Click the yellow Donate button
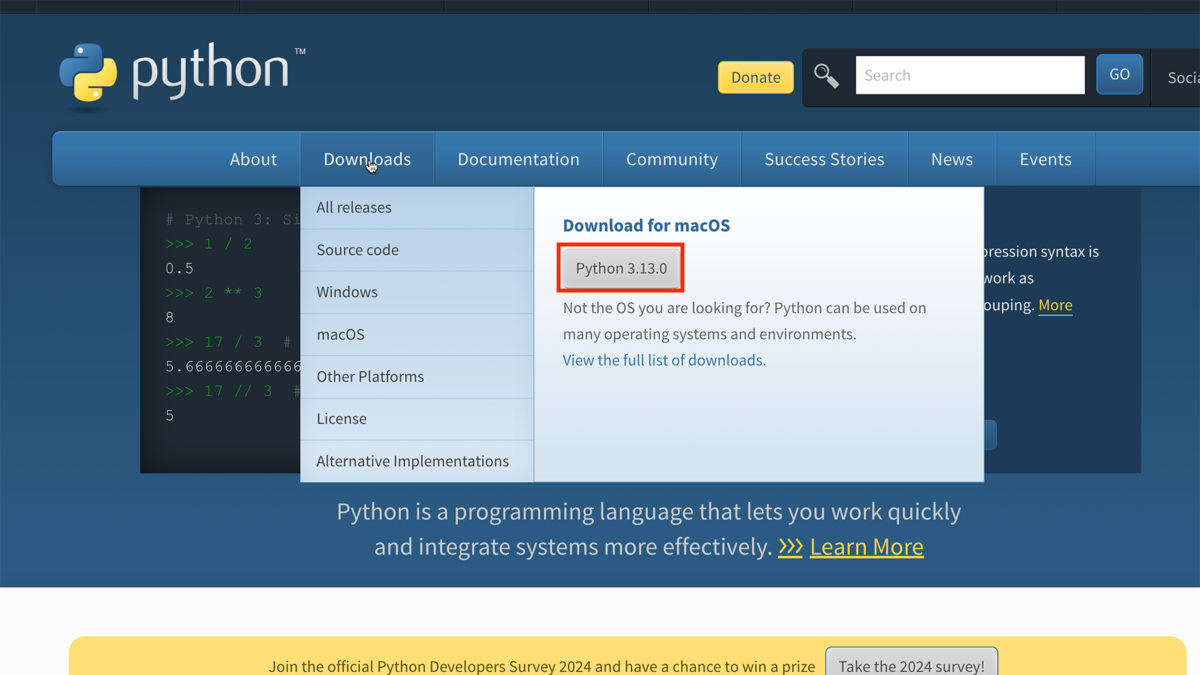The height and width of the screenshot is (675, 1200). point(755,77)
